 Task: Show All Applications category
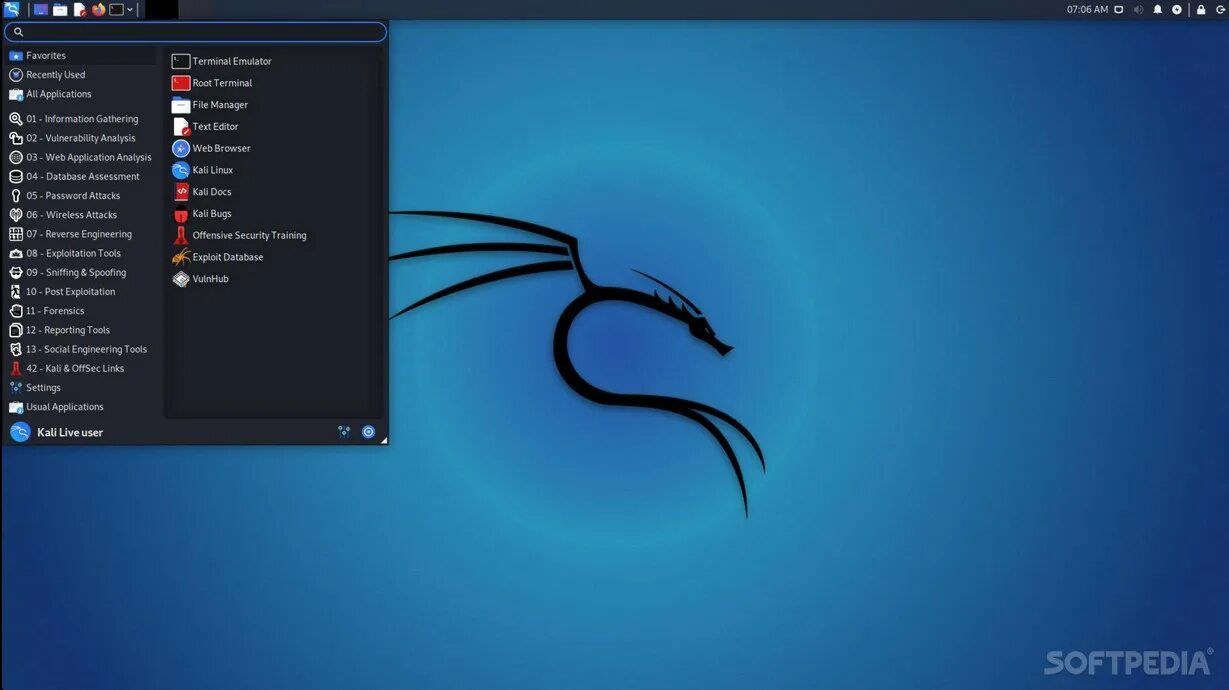pyautogui.click(x=82, y=94)
